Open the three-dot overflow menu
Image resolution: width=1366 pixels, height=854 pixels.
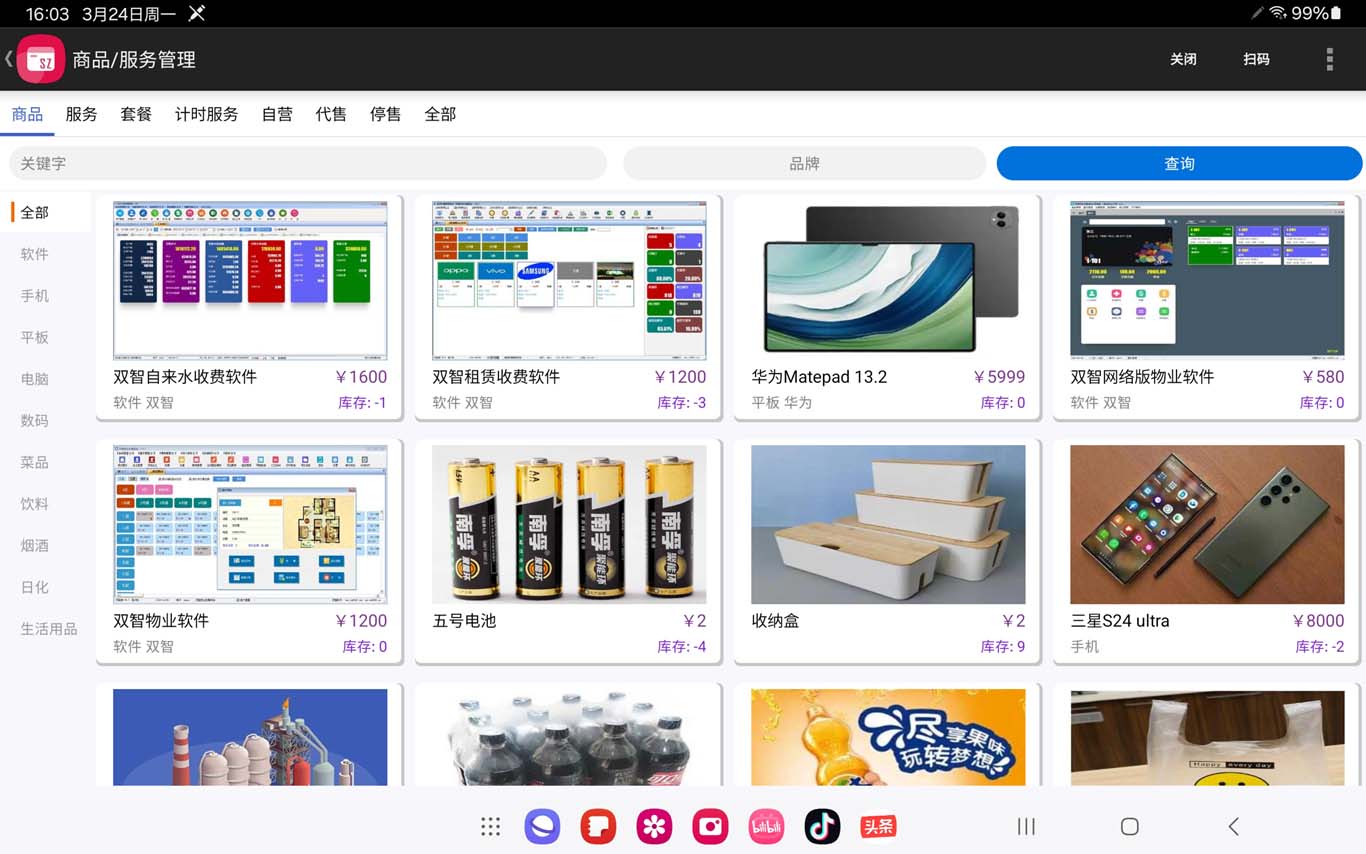point(1329,59)
